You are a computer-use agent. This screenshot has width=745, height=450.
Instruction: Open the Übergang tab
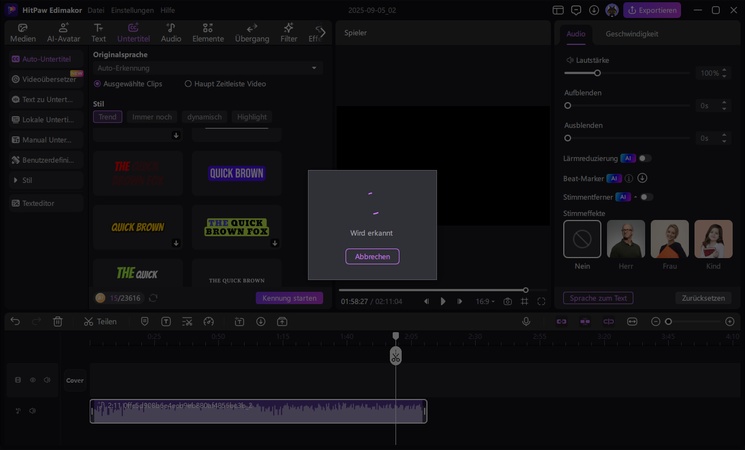coord(252,33)
